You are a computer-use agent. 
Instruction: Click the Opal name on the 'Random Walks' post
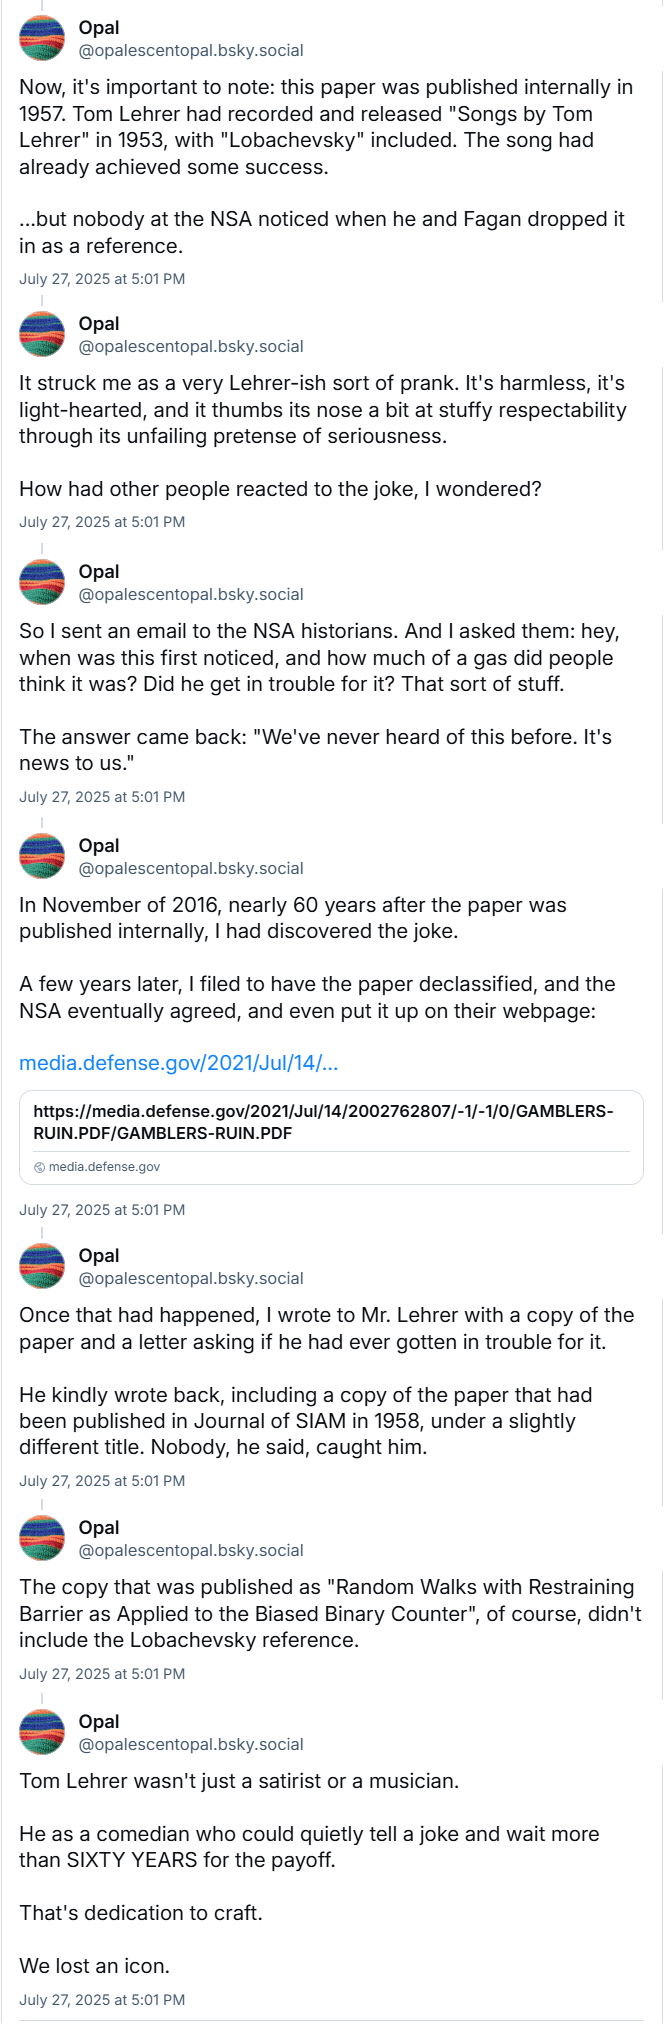tap(99, 1528)
